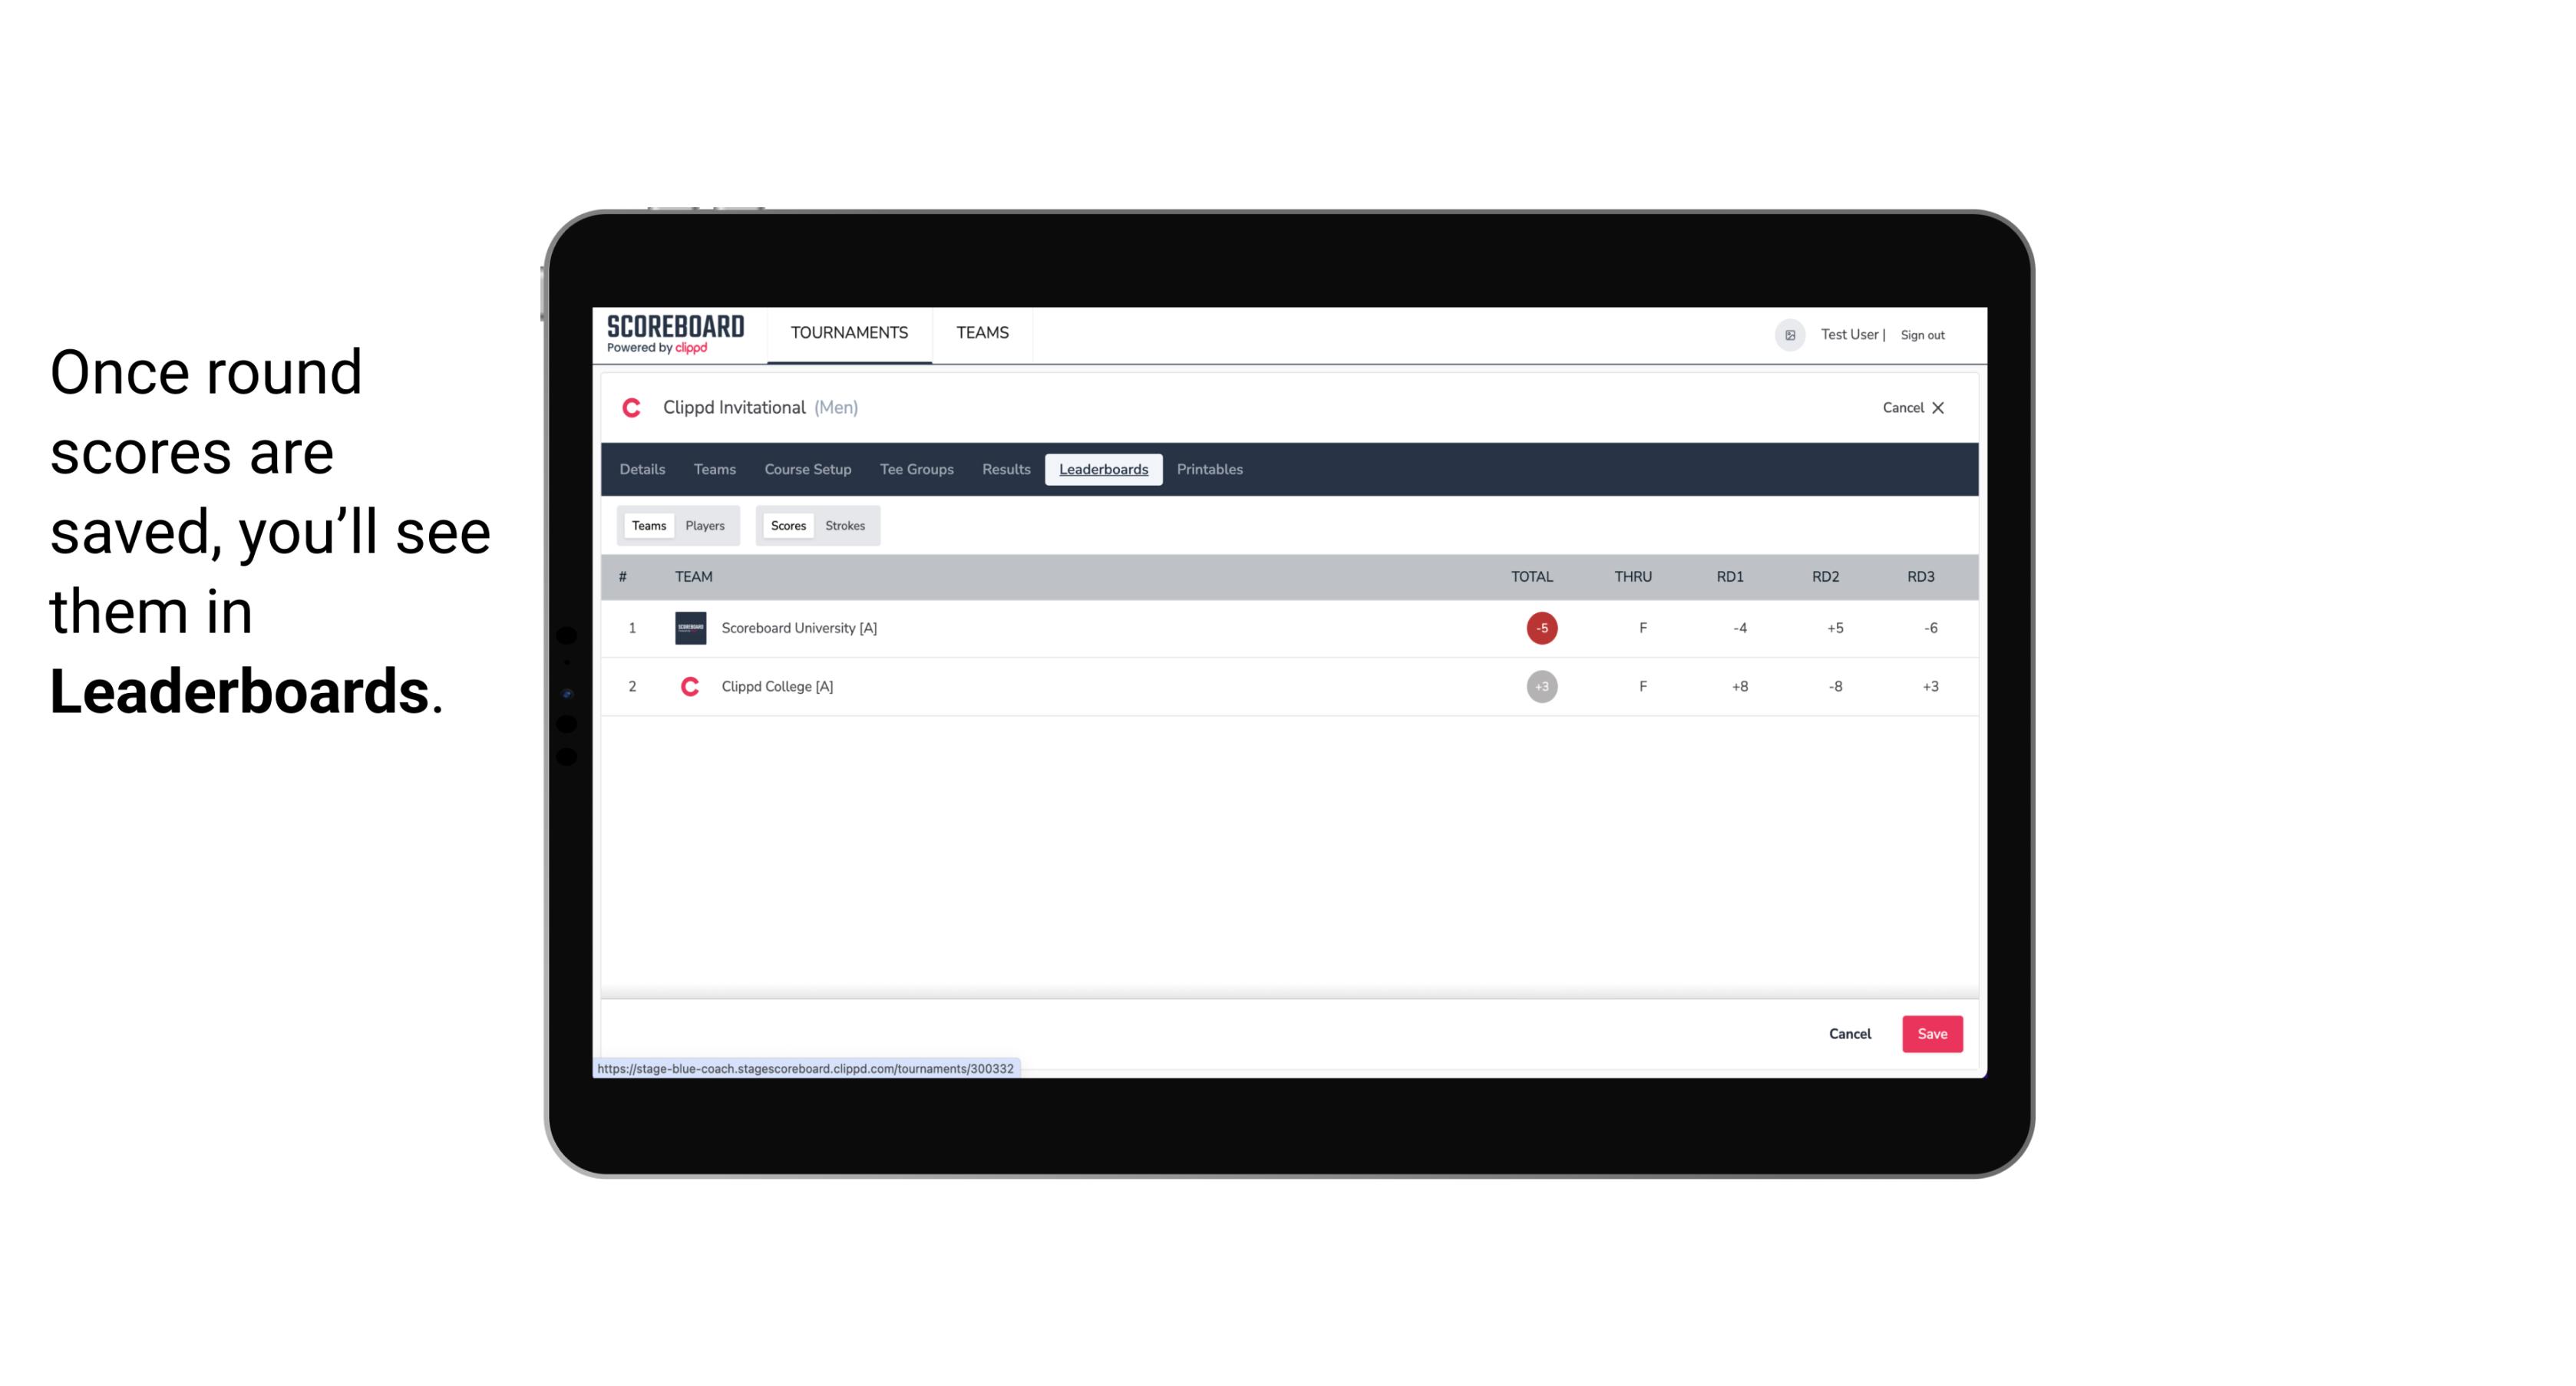The width and height of the screenshot is (2576, 1386).
Task: Click the Scores filter button
Action: (x=787, y=524)
